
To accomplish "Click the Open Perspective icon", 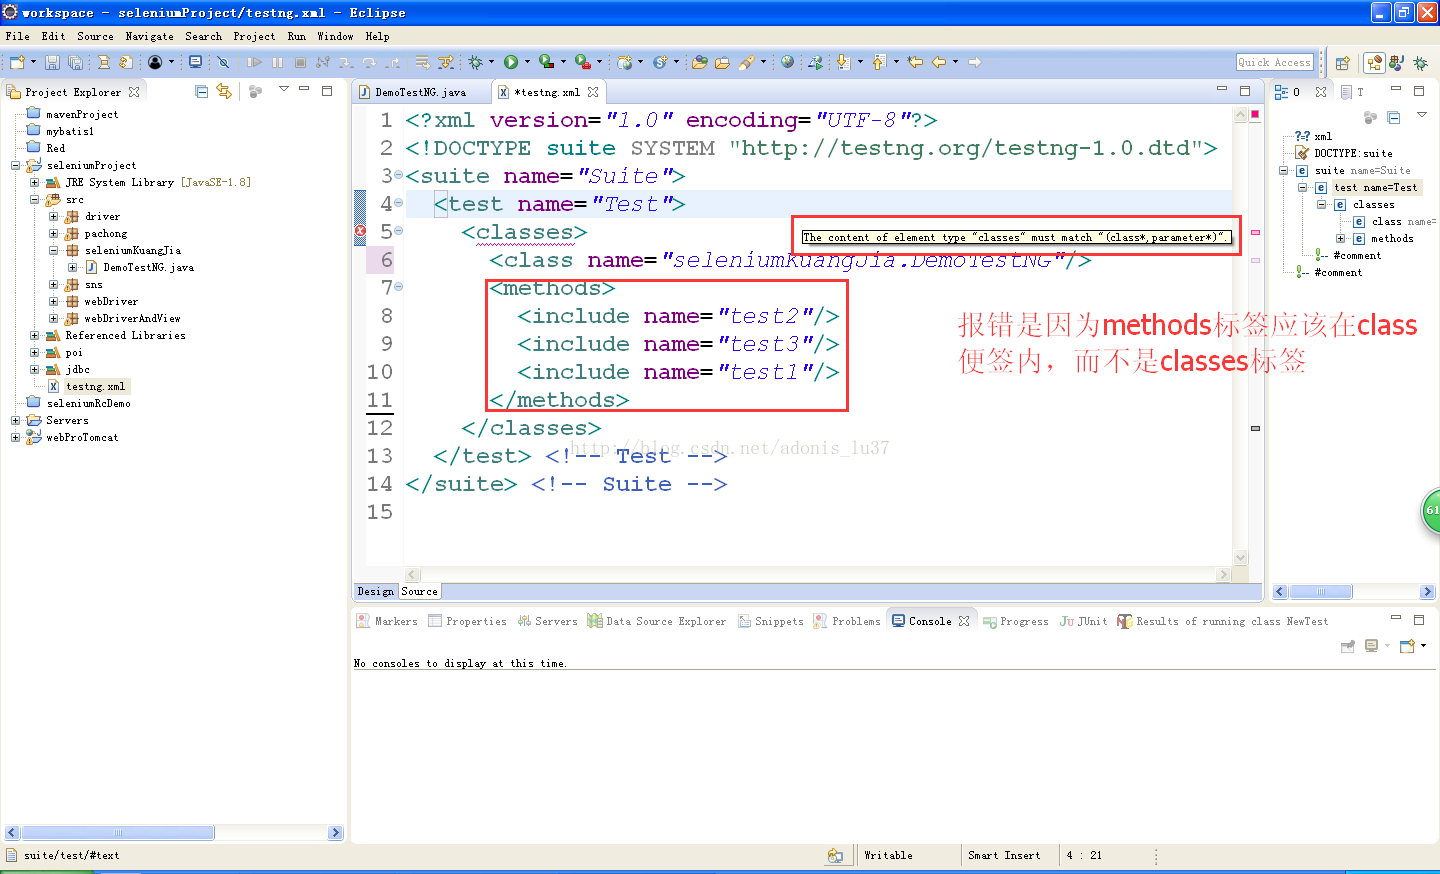I will pos(1343,63).
